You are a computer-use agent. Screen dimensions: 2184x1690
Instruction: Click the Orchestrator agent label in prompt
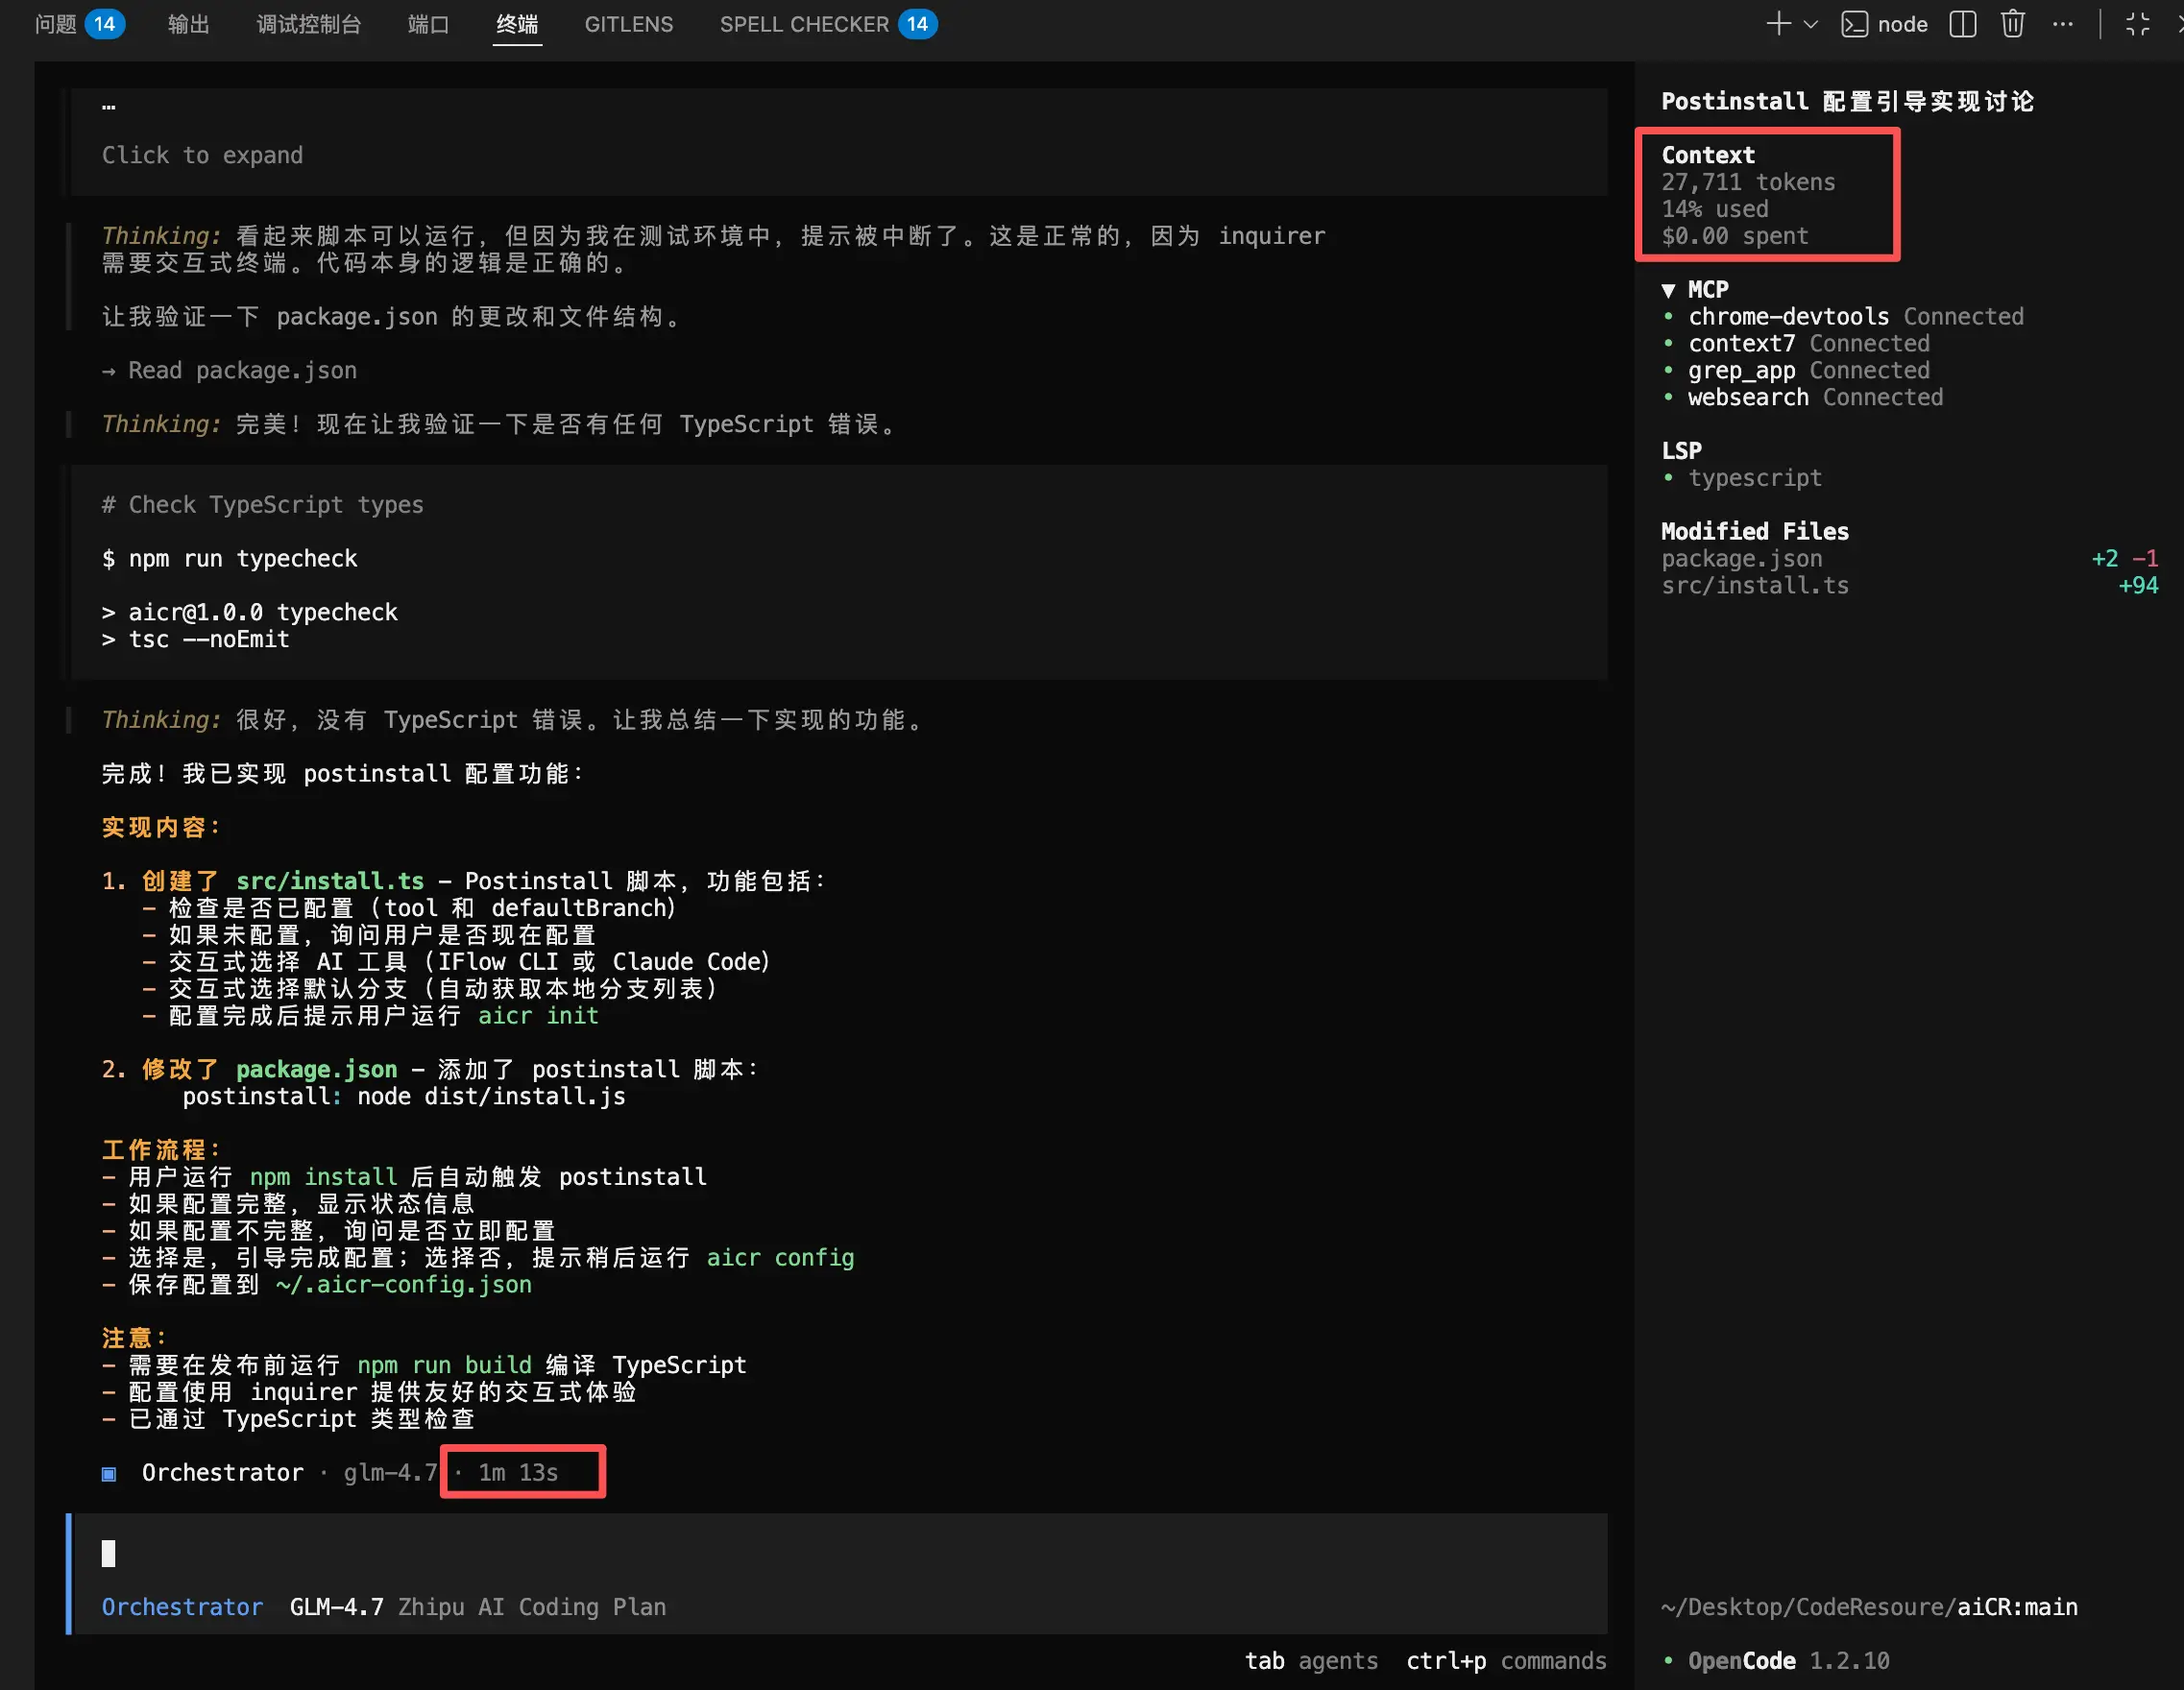point(182,1606)
